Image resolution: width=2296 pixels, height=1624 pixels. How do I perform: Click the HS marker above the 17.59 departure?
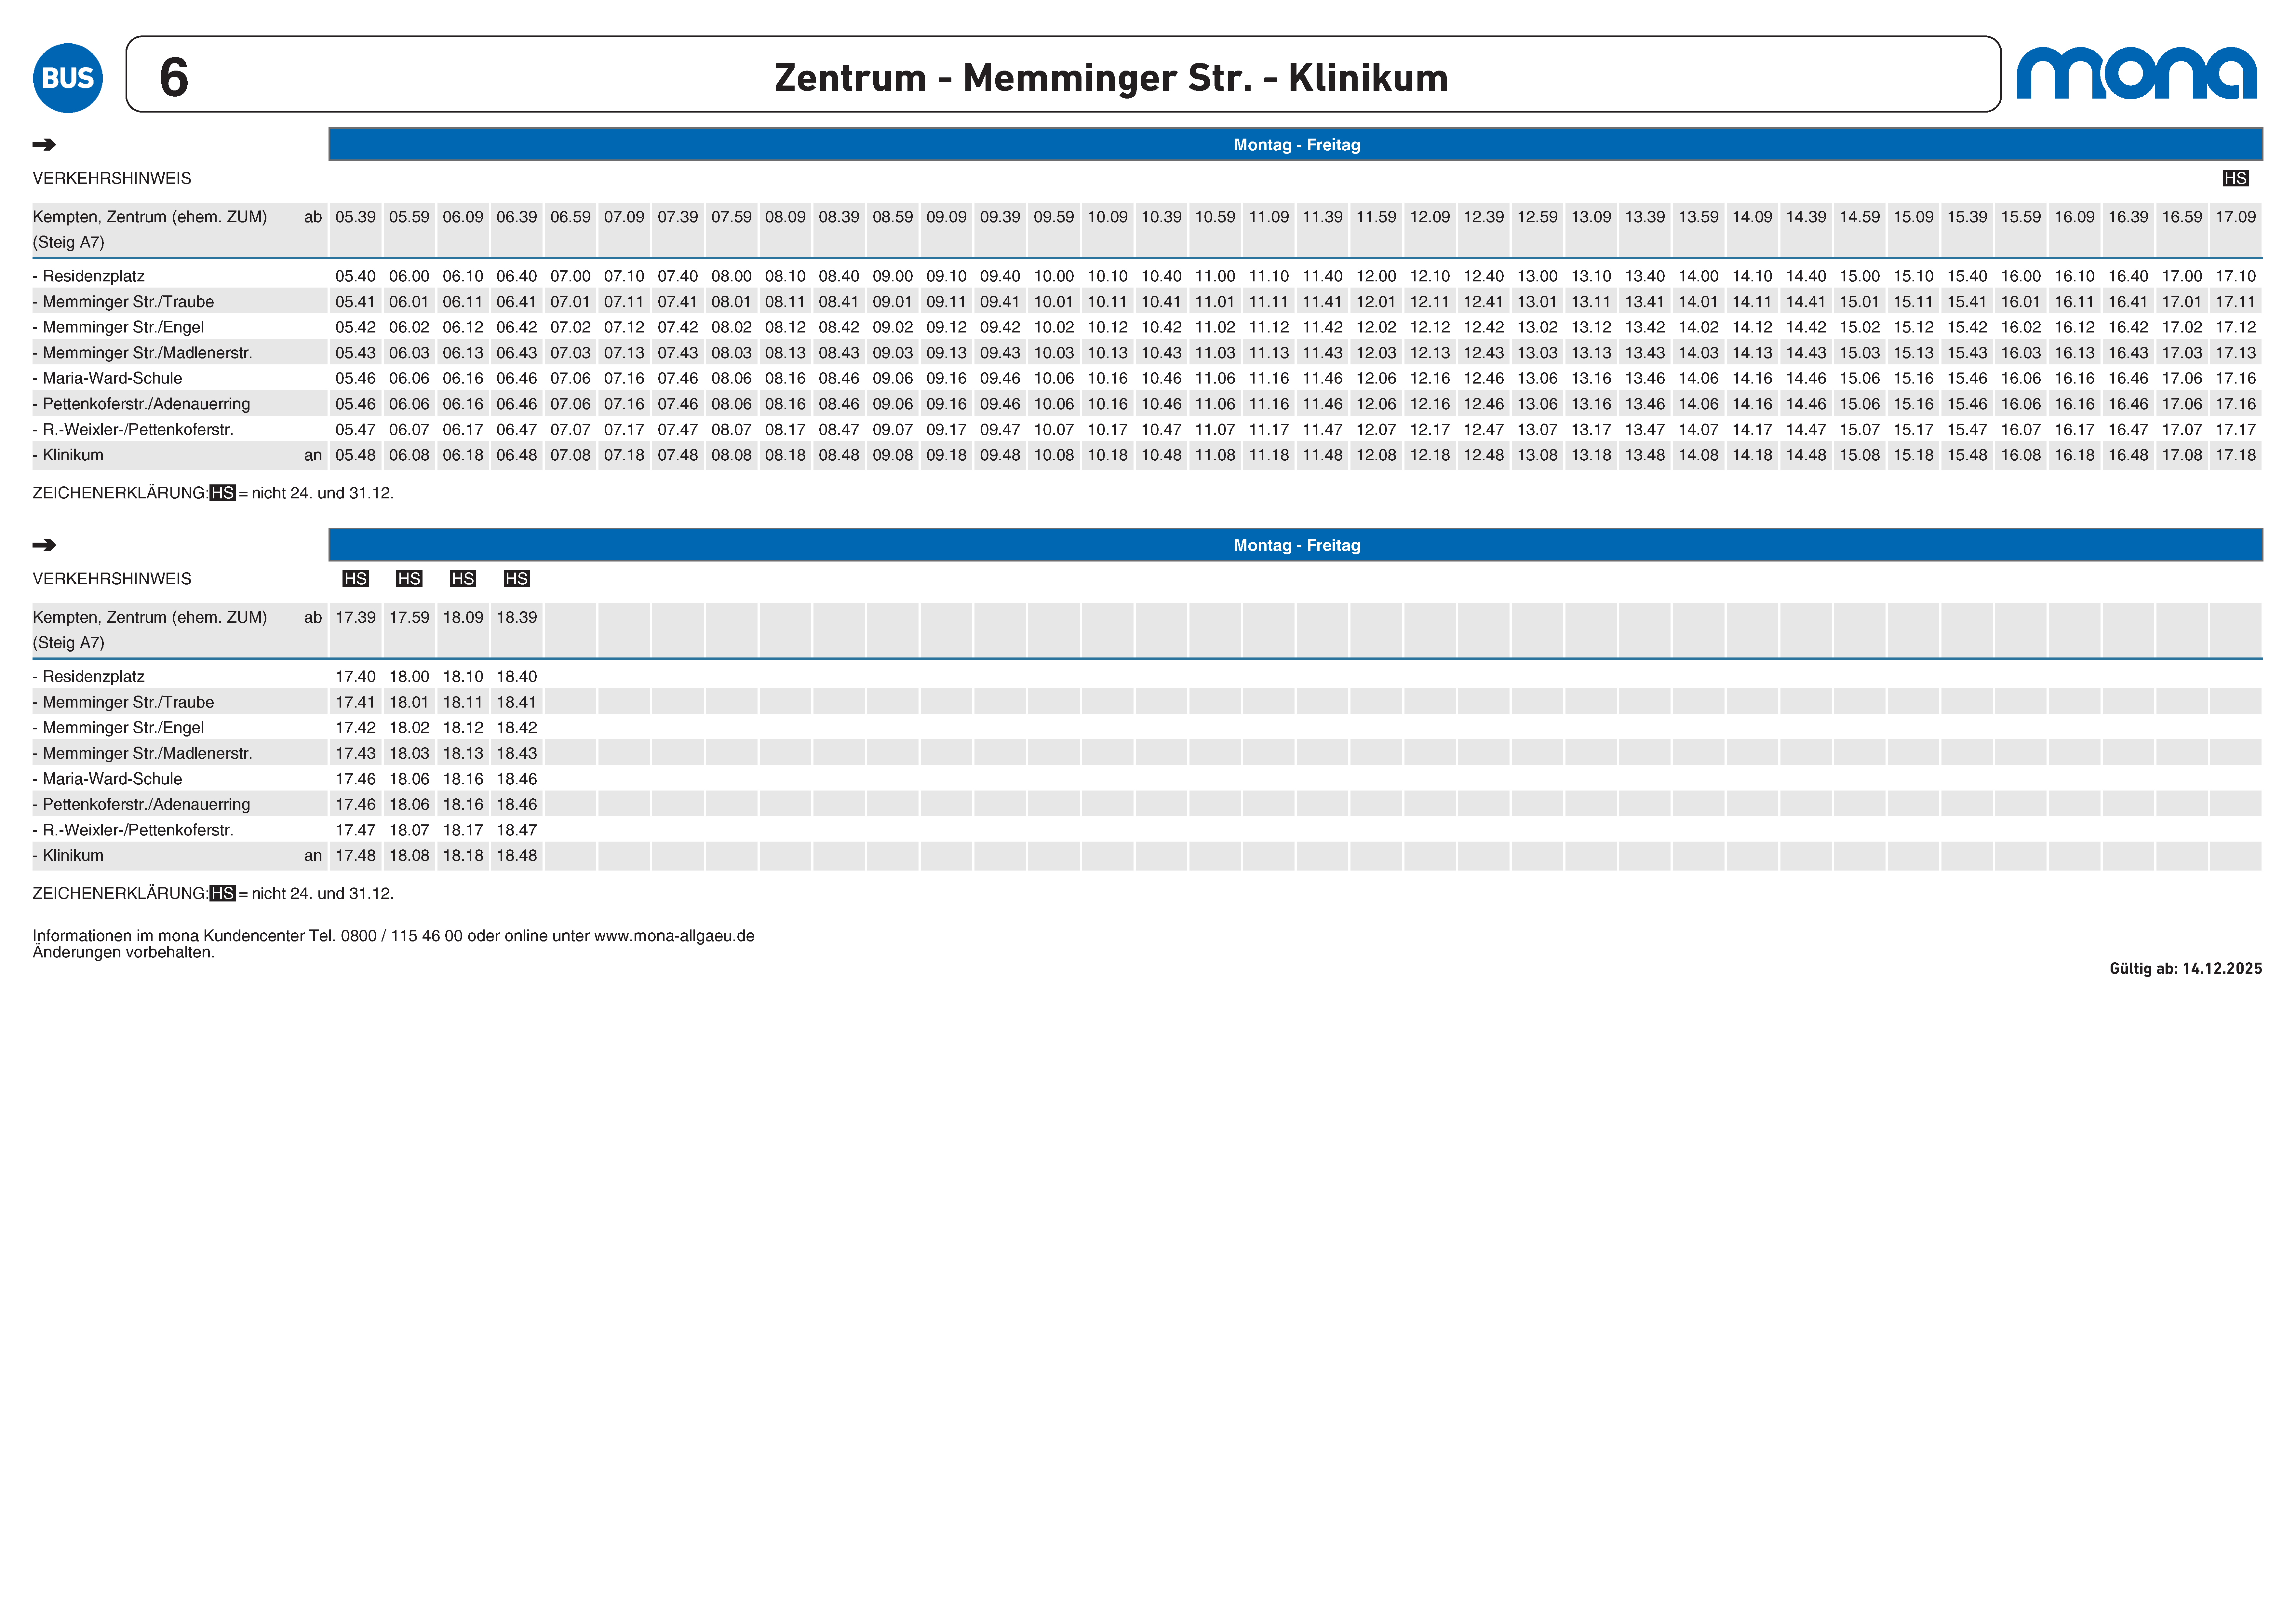pyautogui.click(x=409, y=579)
